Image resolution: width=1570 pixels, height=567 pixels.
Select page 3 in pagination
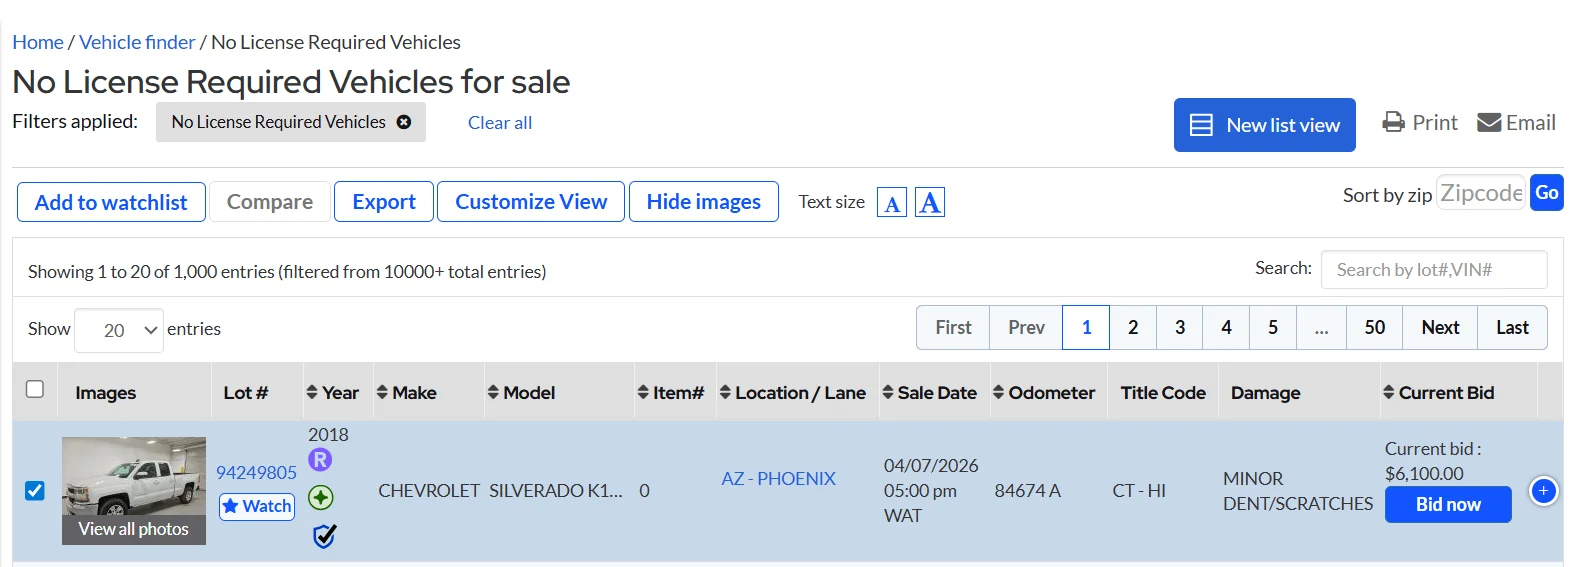1180,327
